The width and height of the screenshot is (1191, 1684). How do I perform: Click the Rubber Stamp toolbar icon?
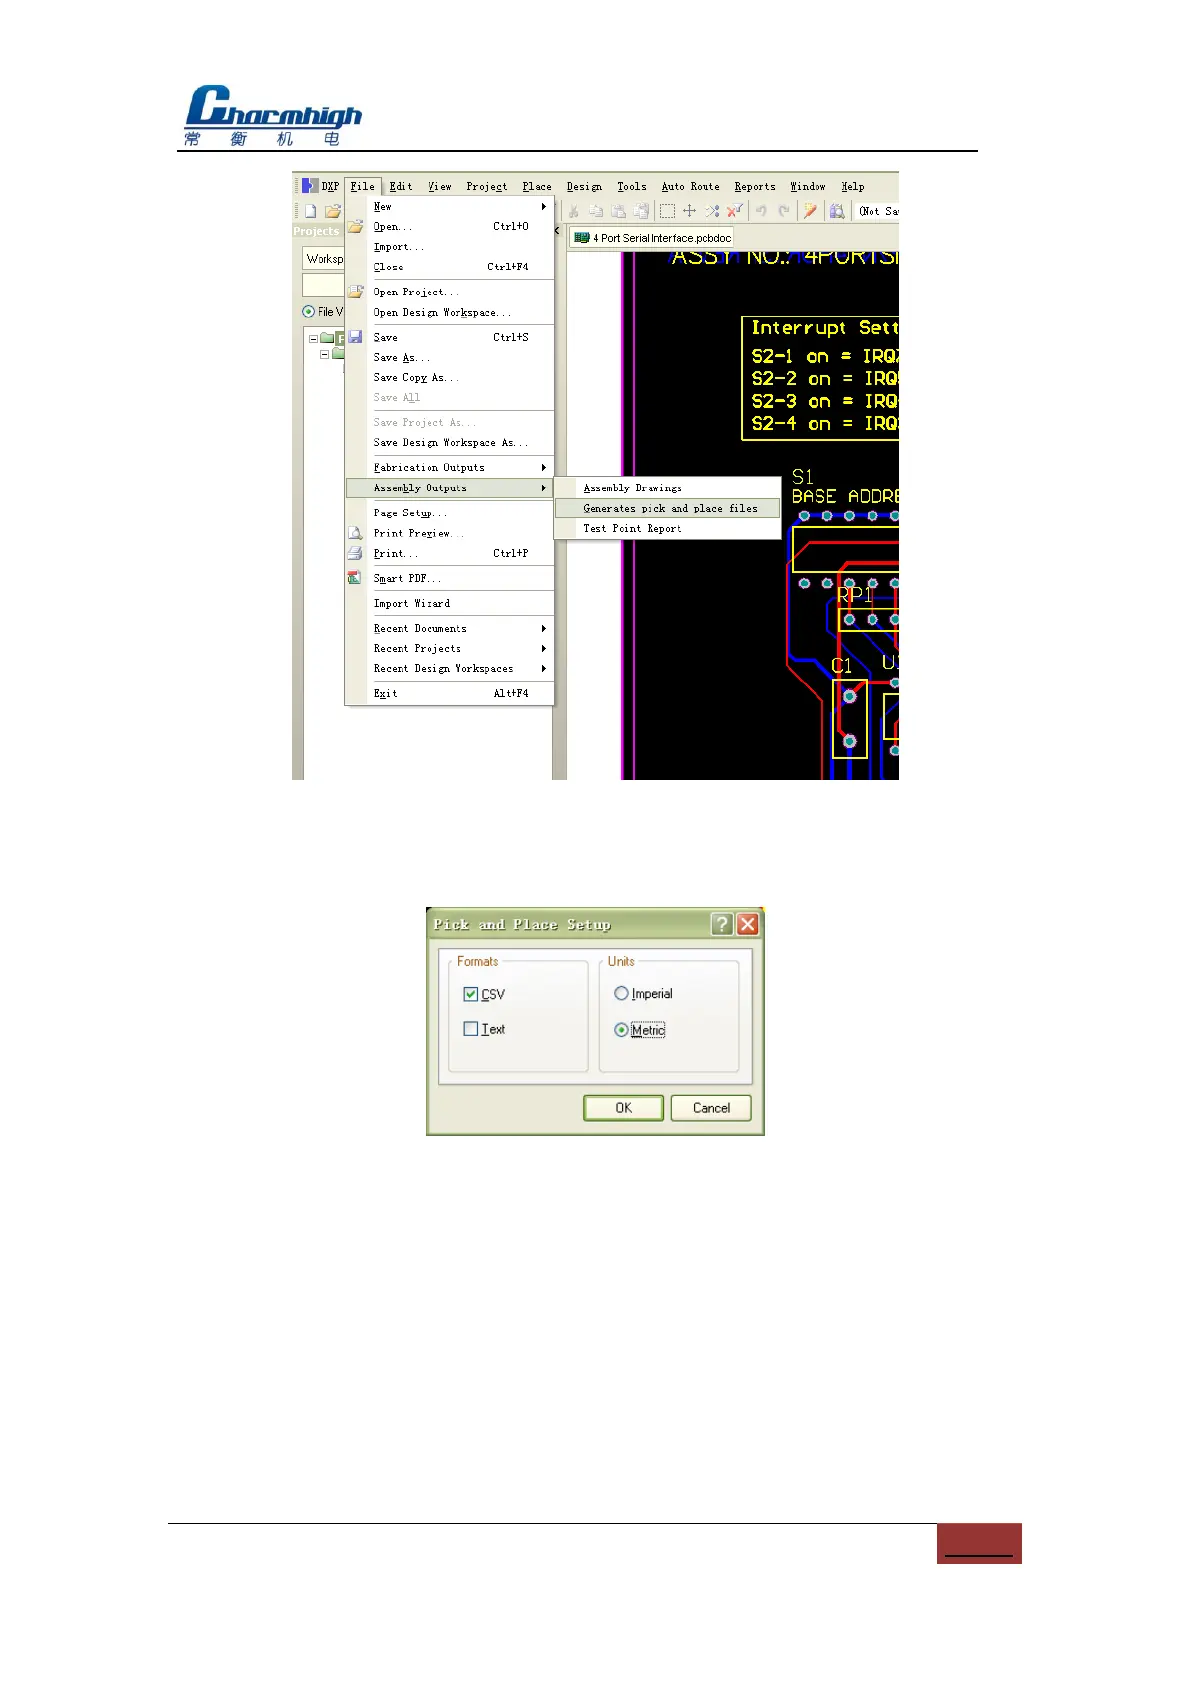click(x=642, y=211)
